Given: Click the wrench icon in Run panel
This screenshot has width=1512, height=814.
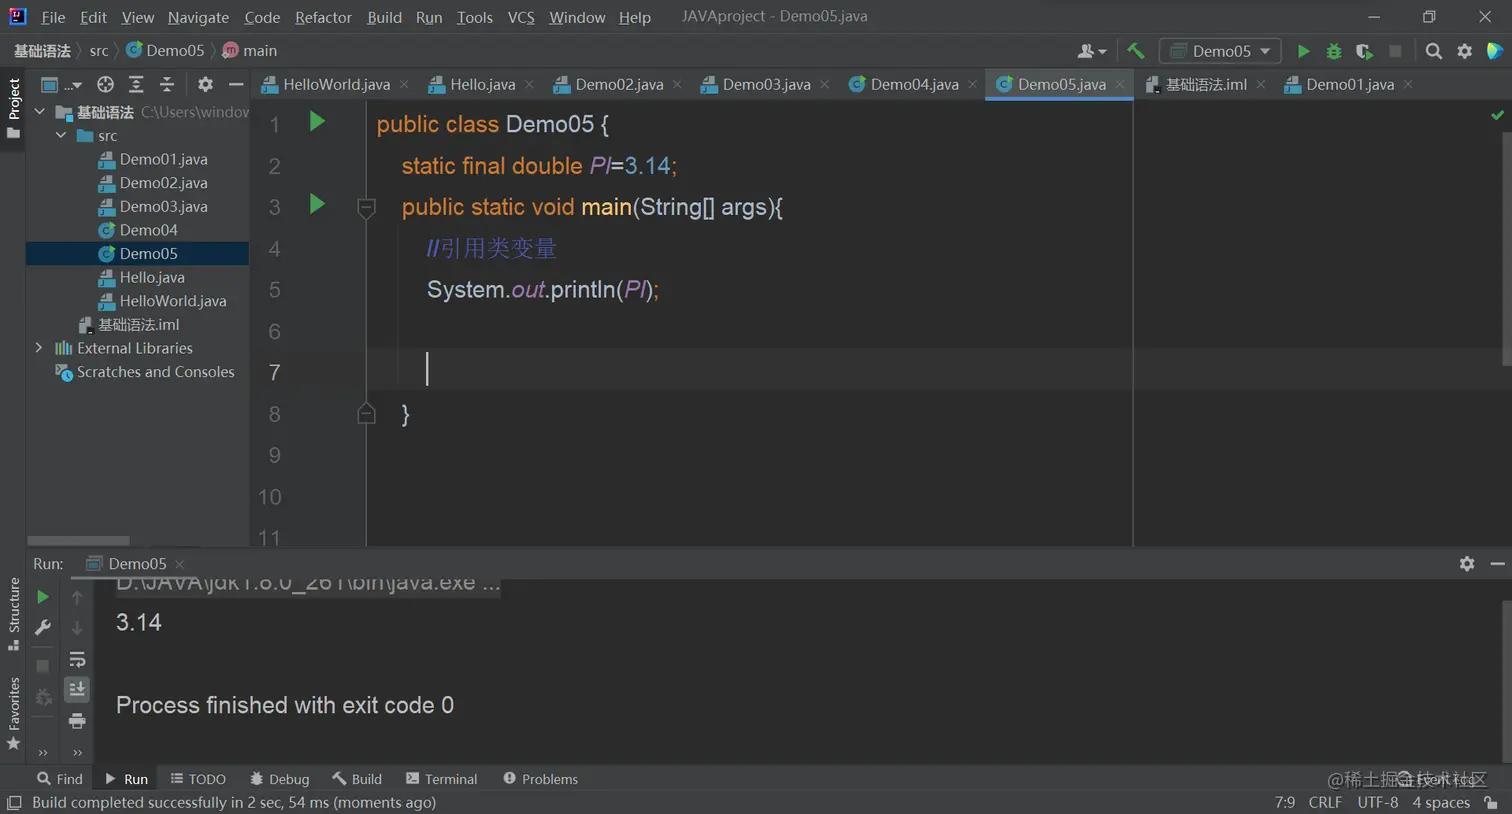Looking at the screenshot, I should 42,628.
